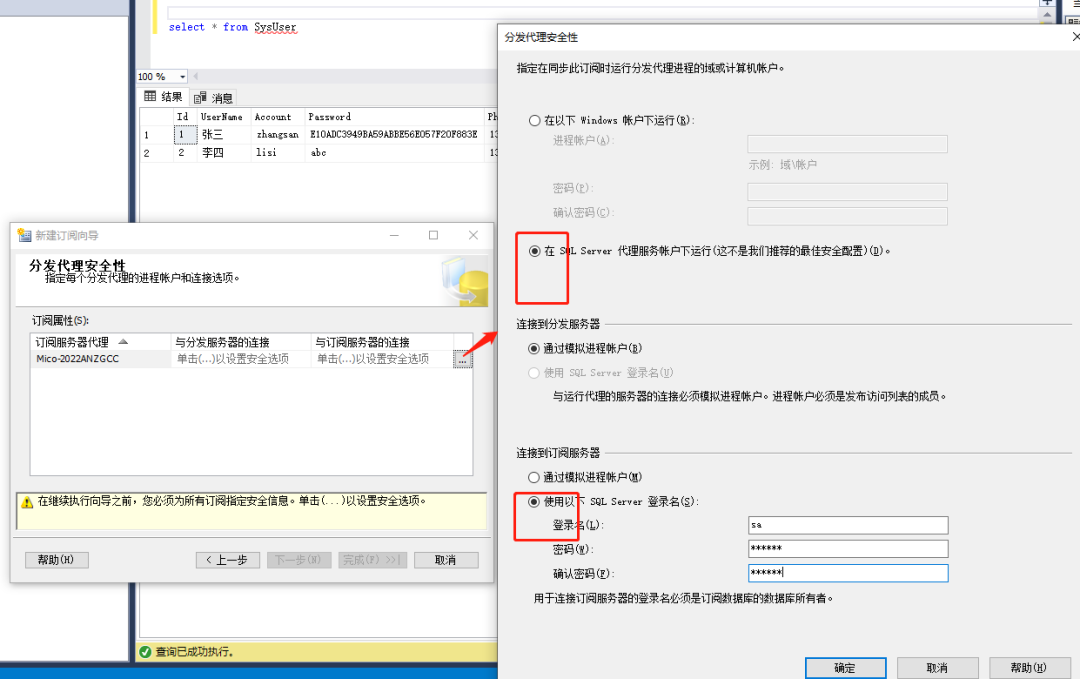Image resolution: width=1080 pixels, height=679 pixels.
Task: Select use SQL Server login for subscriber
Action: tap(534, 501)
